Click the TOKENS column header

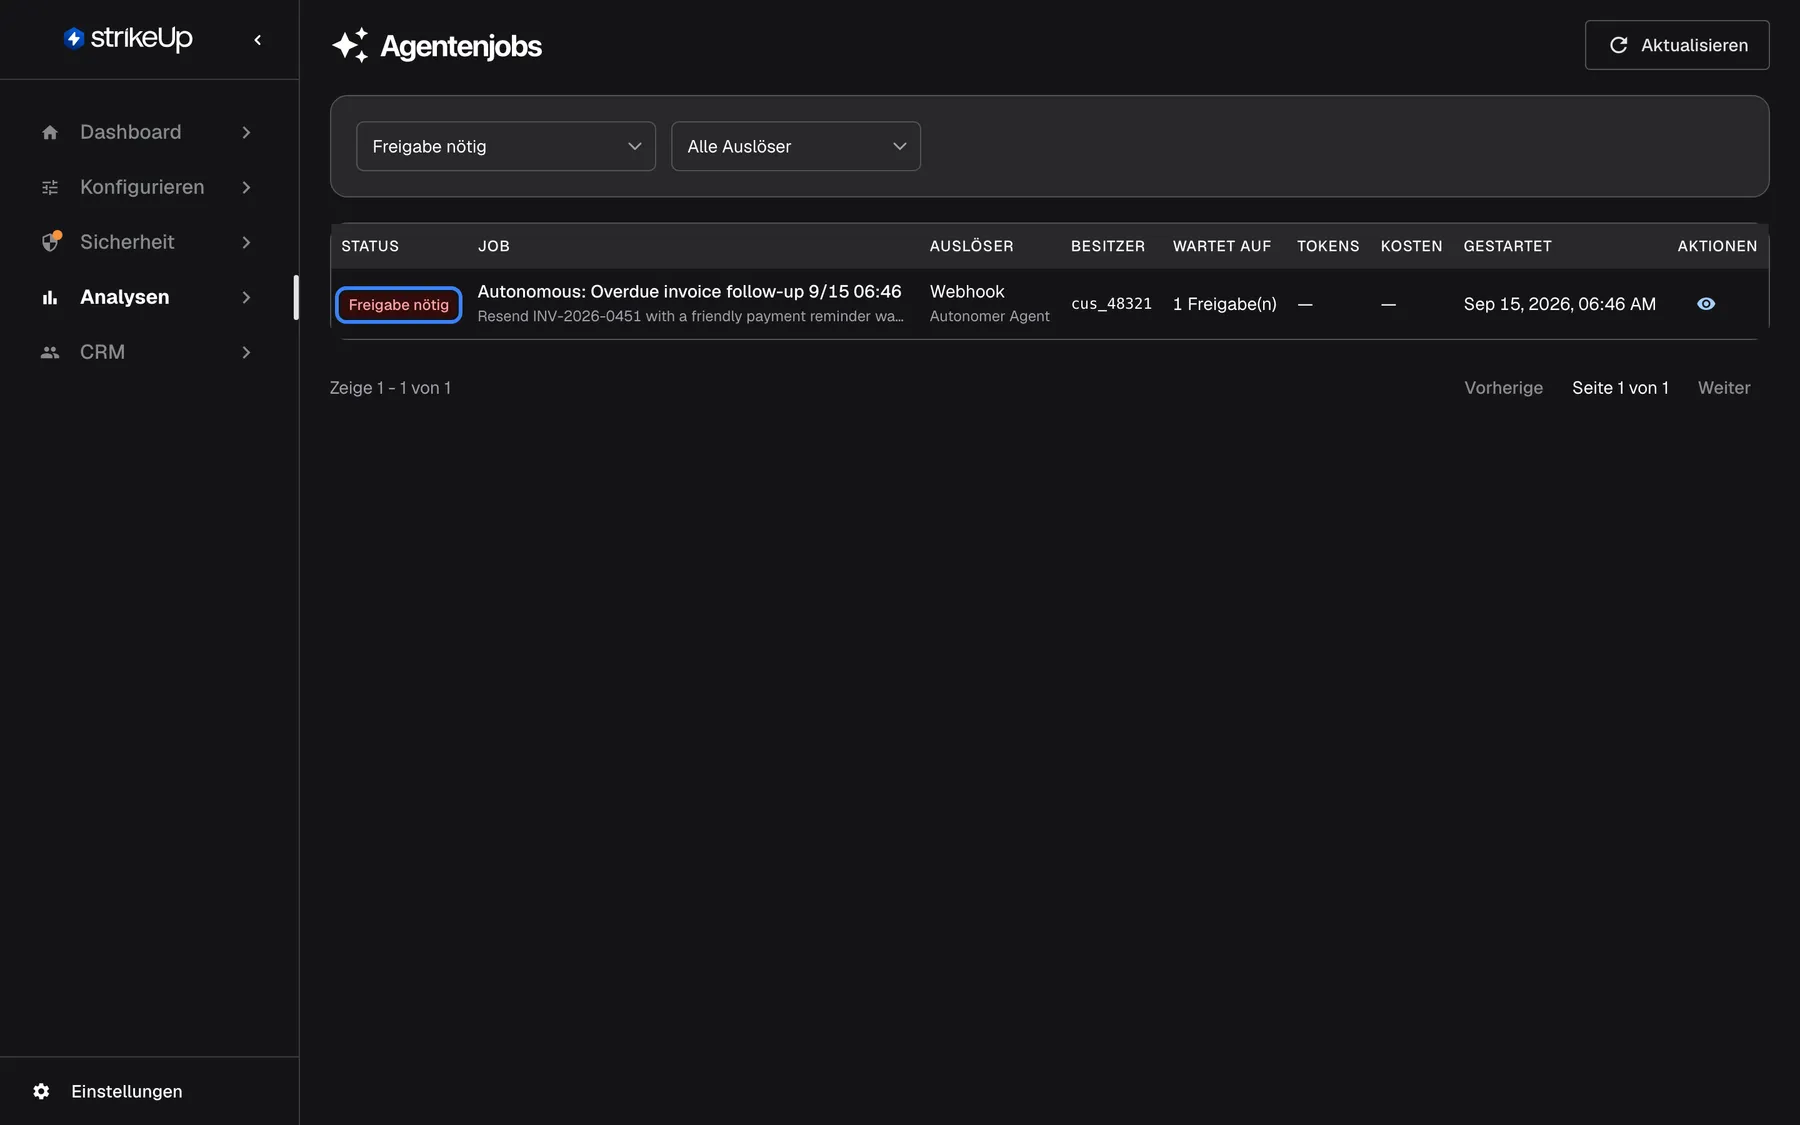coord(1328,246)
